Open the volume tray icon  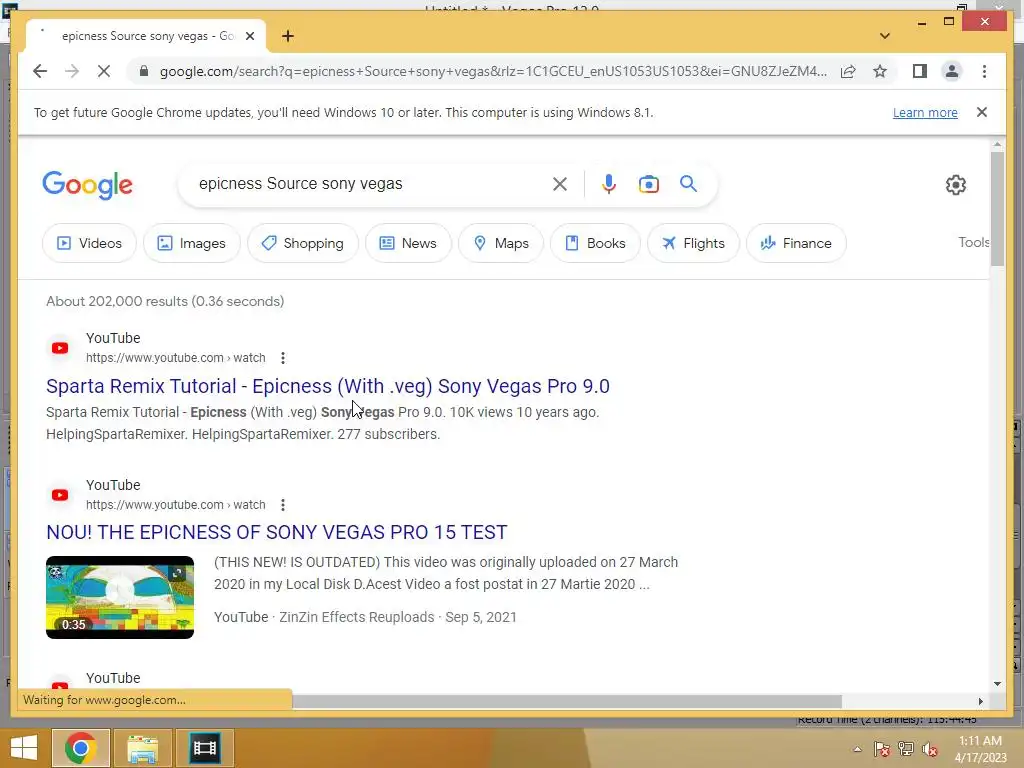(x=929, y=749)
